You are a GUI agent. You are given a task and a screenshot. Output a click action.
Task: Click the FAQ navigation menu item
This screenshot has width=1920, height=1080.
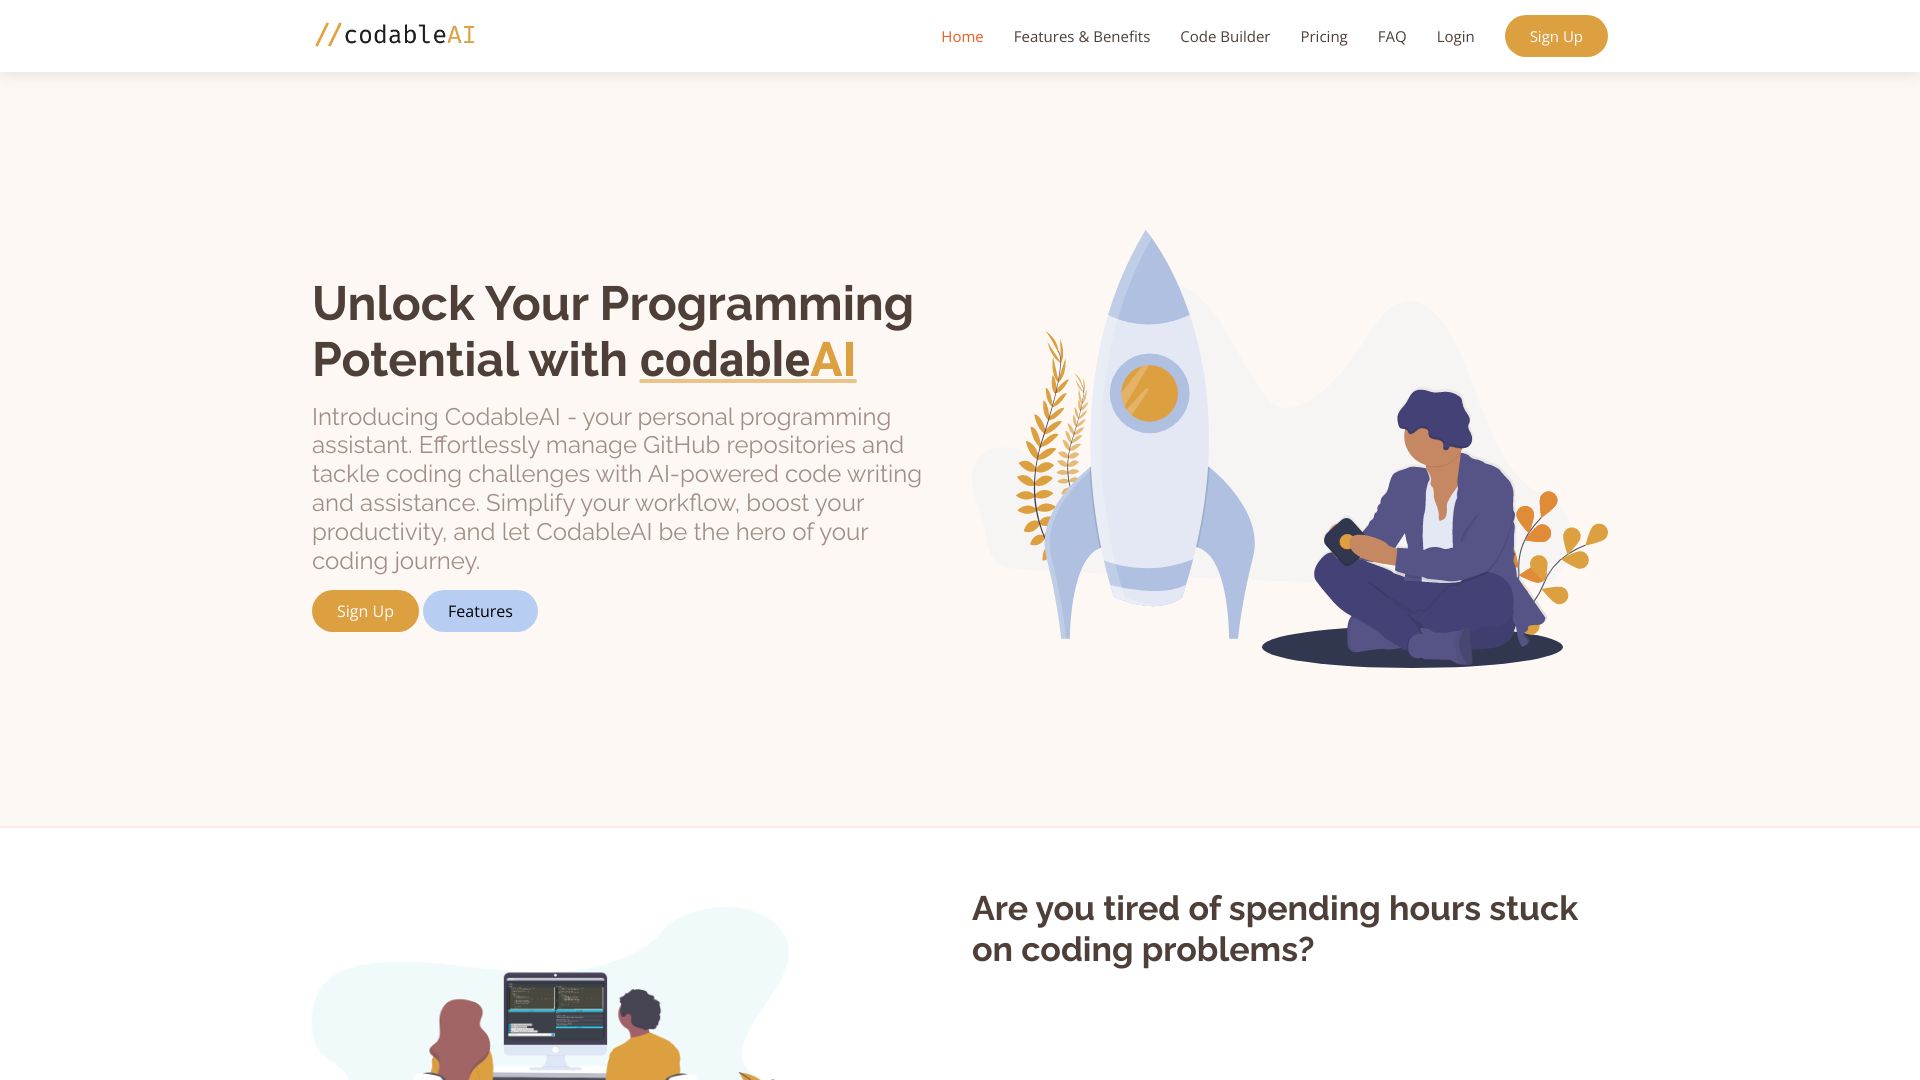[x=1393, y=36]
